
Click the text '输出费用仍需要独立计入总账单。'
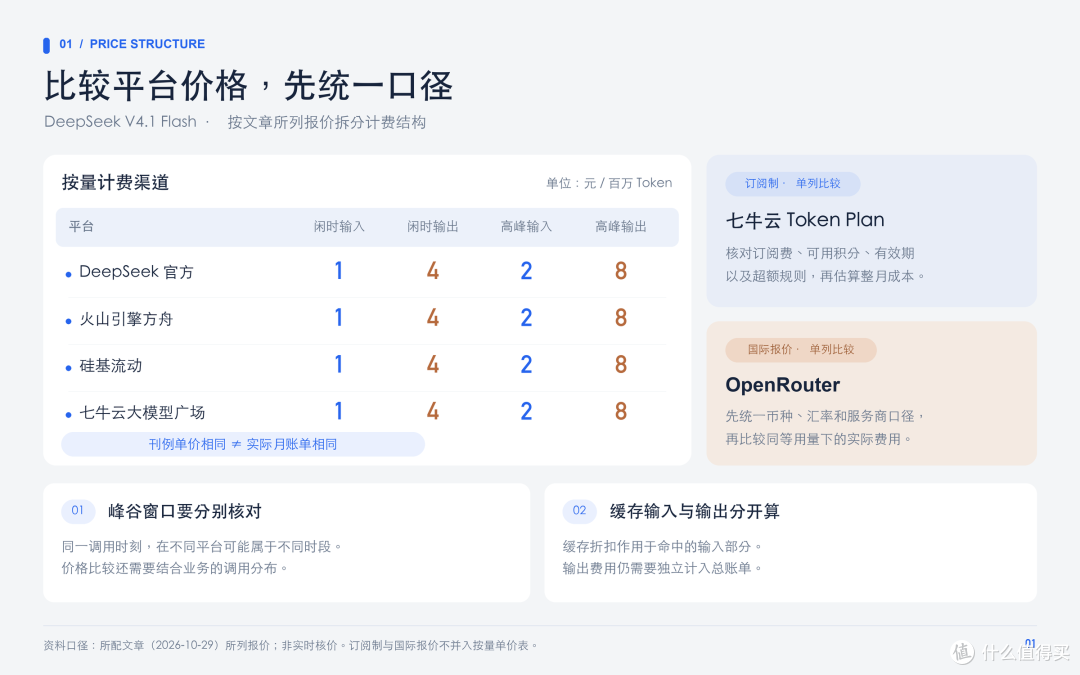663,568
